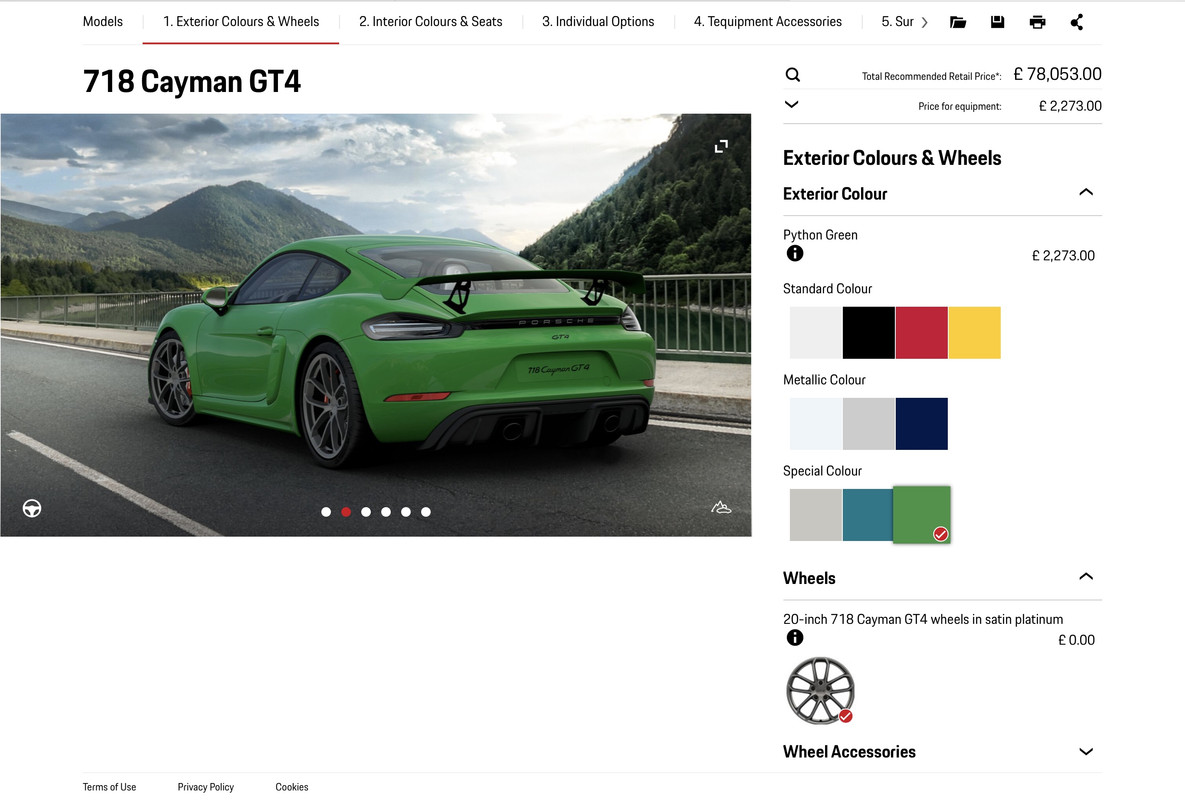The image size is (1185, 800).
Task: Show second car view red dot
Action: [346, 512]
